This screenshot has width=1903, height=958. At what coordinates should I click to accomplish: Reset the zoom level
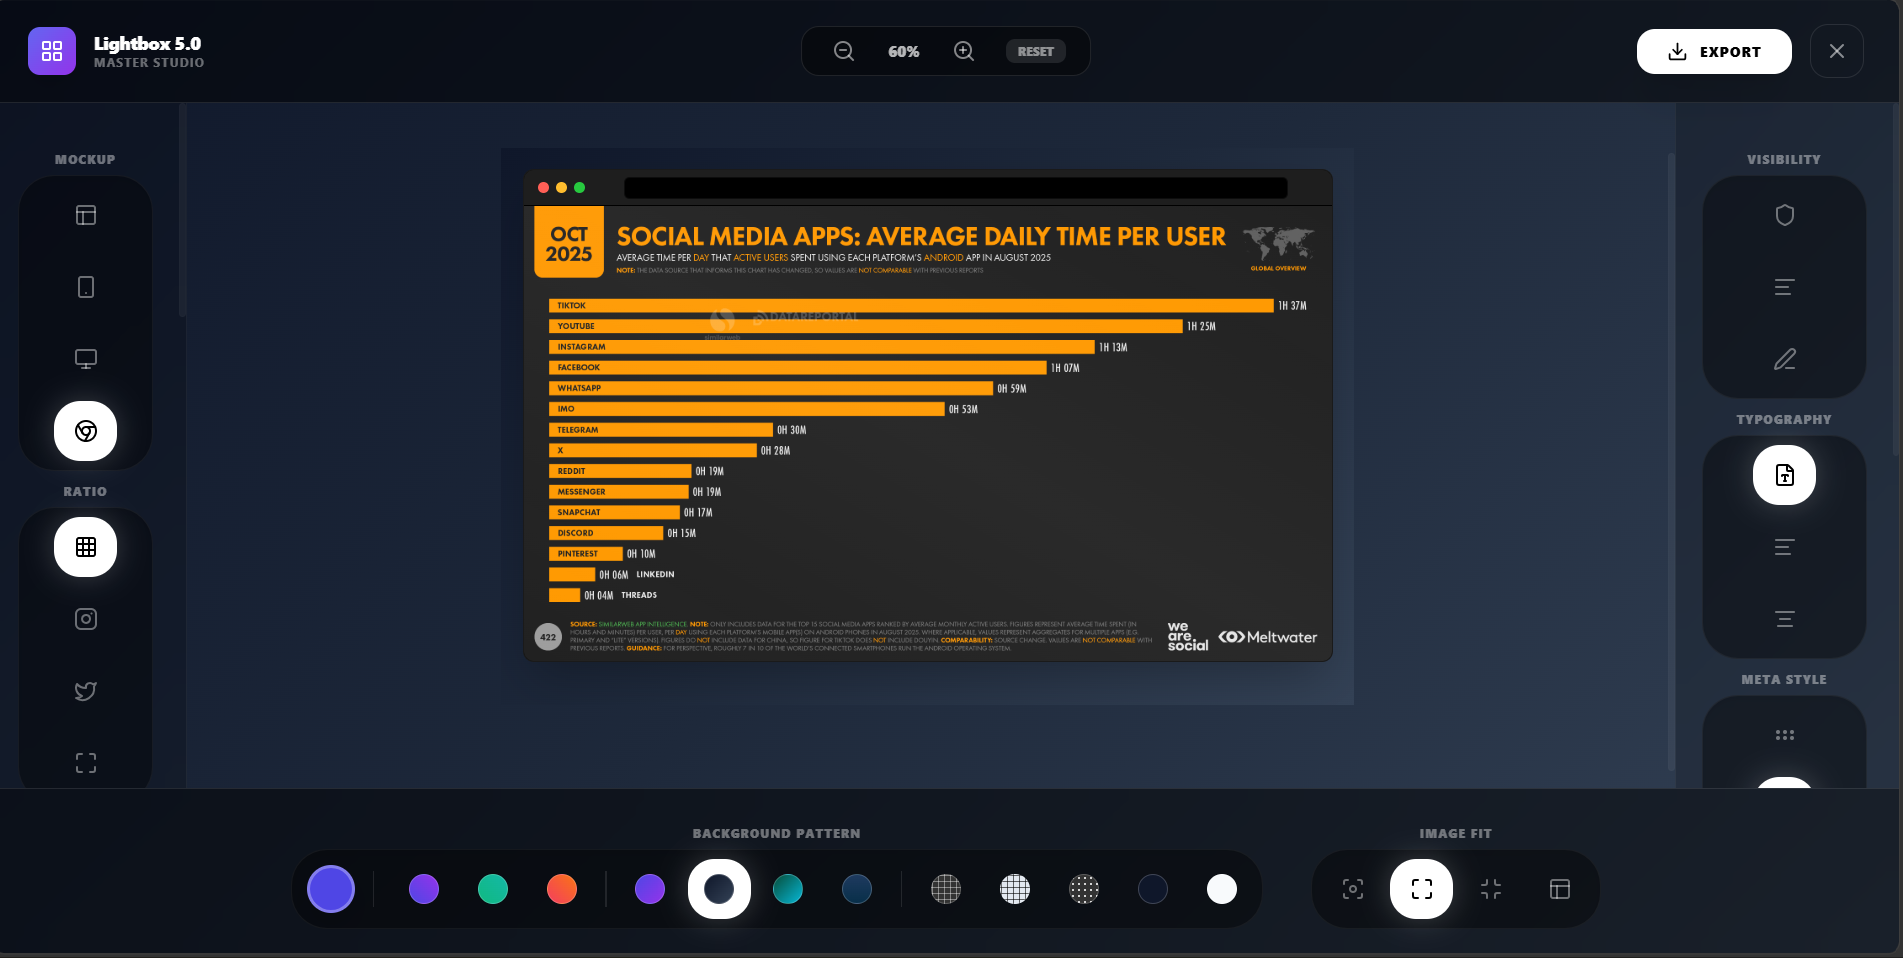coord(1036,51)
